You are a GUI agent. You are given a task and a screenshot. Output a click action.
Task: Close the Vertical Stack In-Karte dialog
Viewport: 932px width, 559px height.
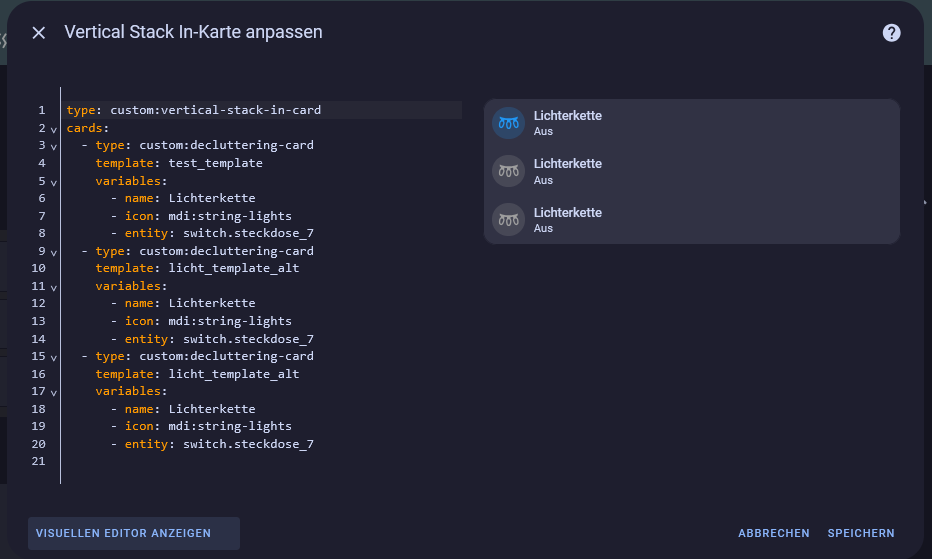[x=39, y=33]
